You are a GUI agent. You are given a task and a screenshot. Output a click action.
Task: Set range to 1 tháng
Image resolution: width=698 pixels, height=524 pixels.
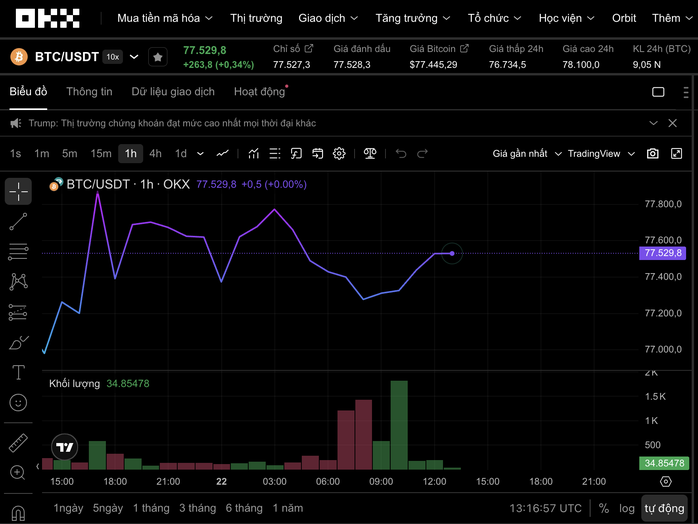(x=151, y=508)
